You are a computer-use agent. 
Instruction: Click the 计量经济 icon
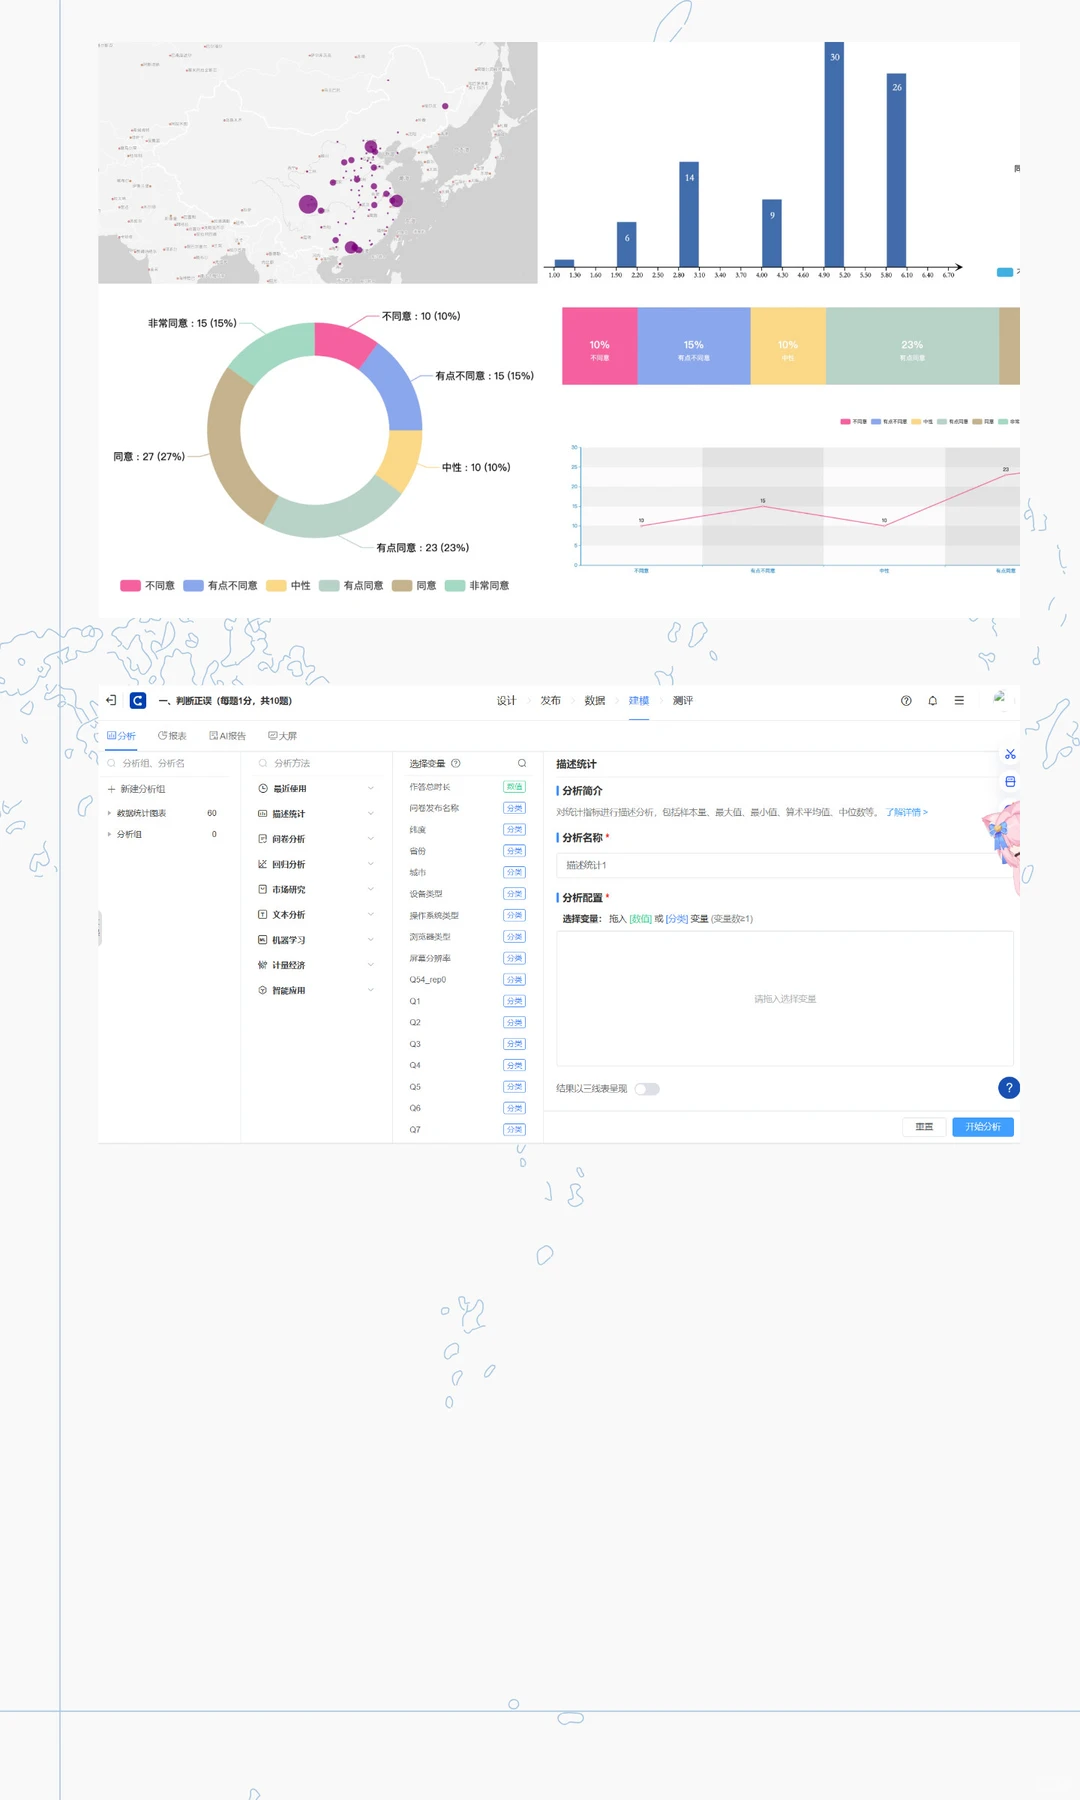pos(263,965)
